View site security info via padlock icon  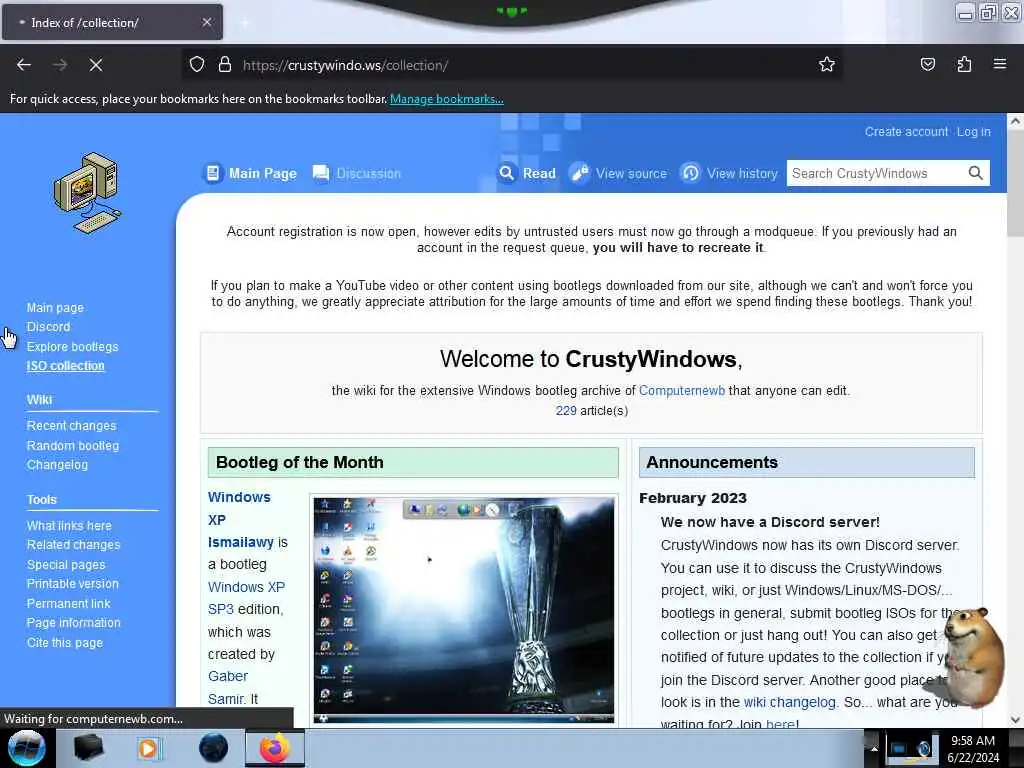coord(225,65)
